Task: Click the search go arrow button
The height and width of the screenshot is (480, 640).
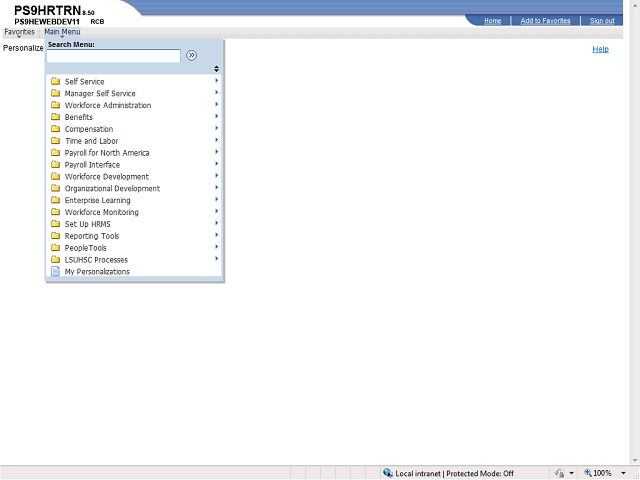Action: click(x=191, y=56)
